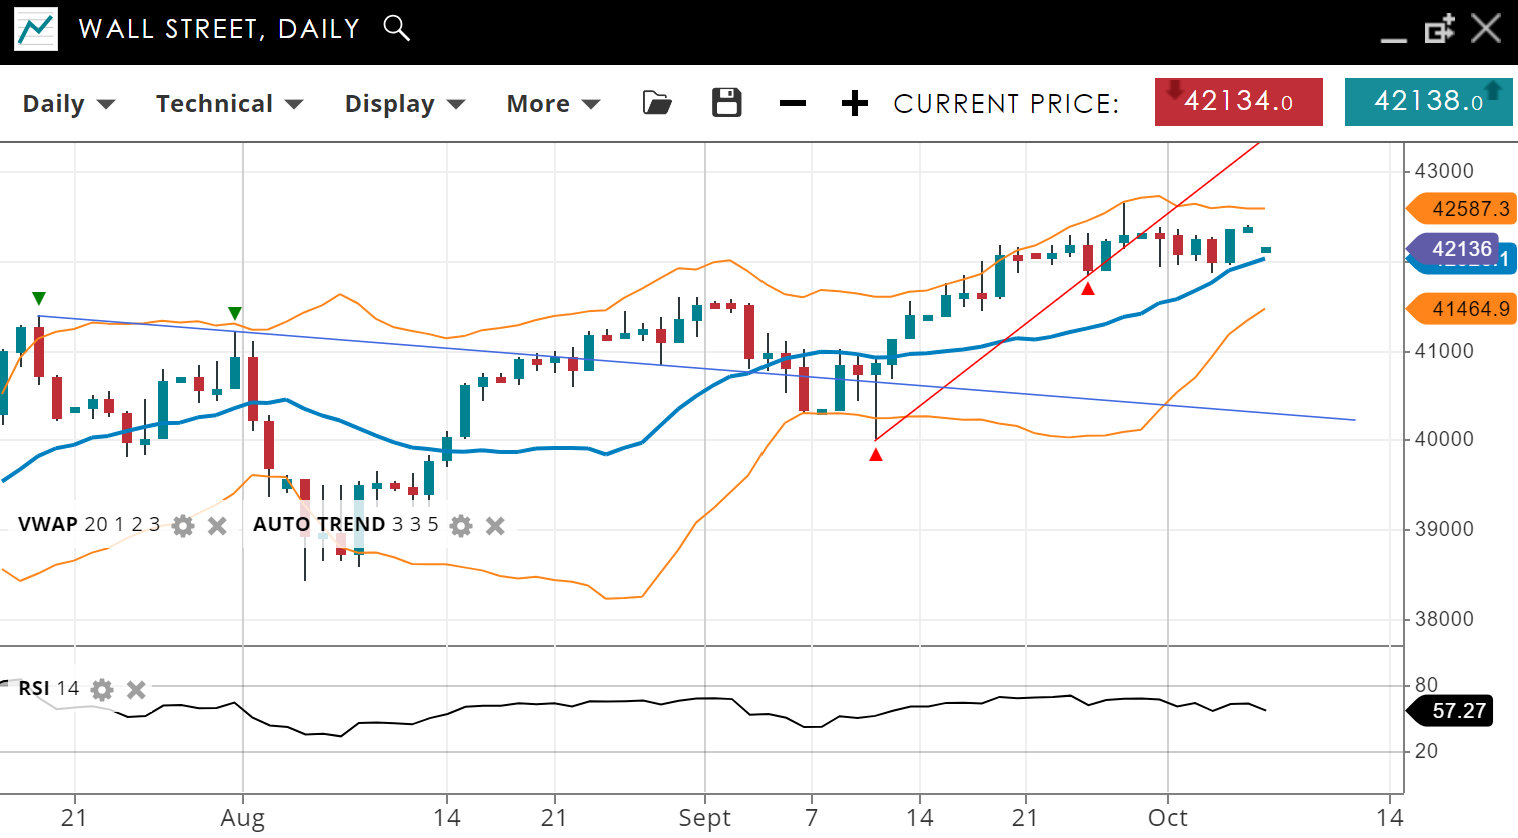Open saved chart folder icon
1518x838 pixels.
[x=657, y=103]
